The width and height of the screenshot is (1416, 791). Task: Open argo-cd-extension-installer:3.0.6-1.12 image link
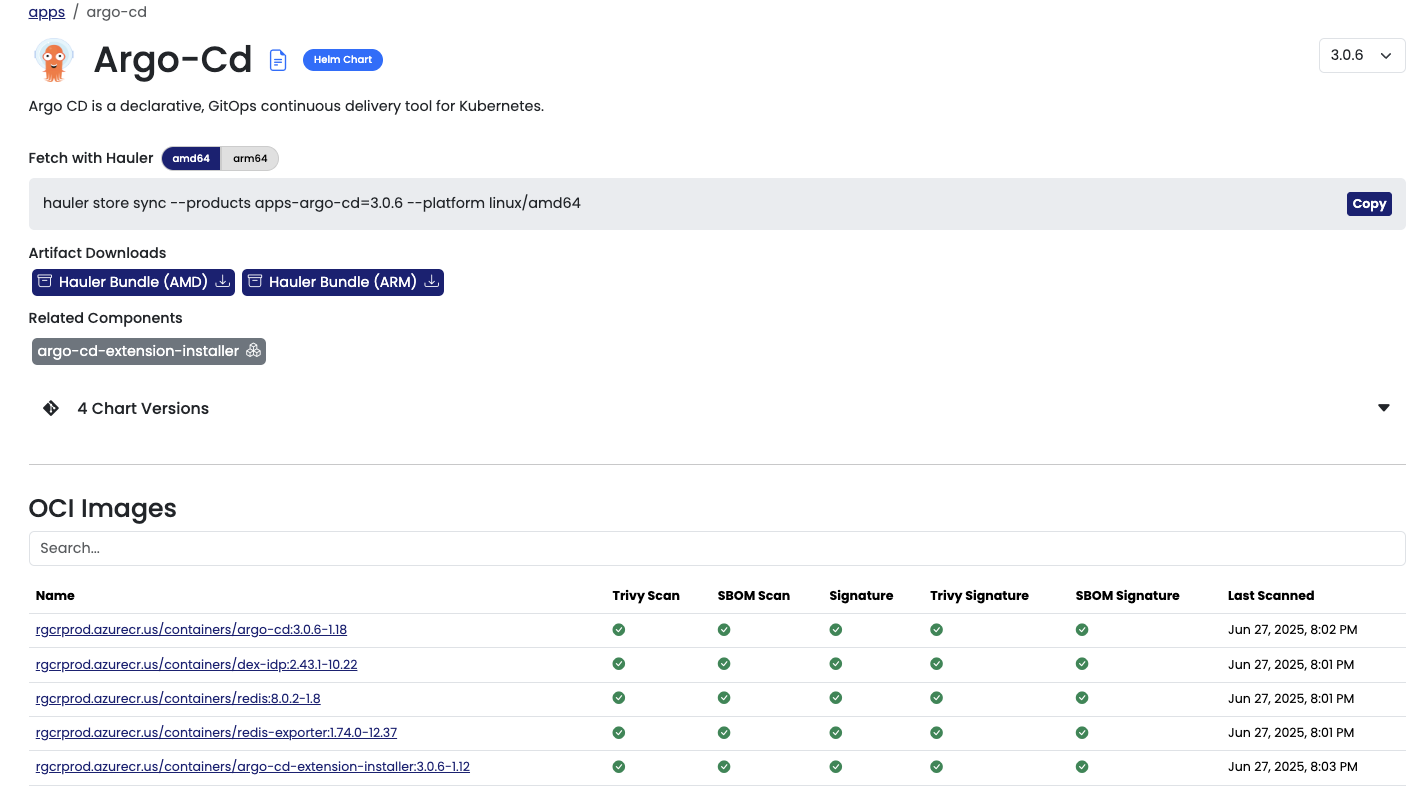click(253, 767)
